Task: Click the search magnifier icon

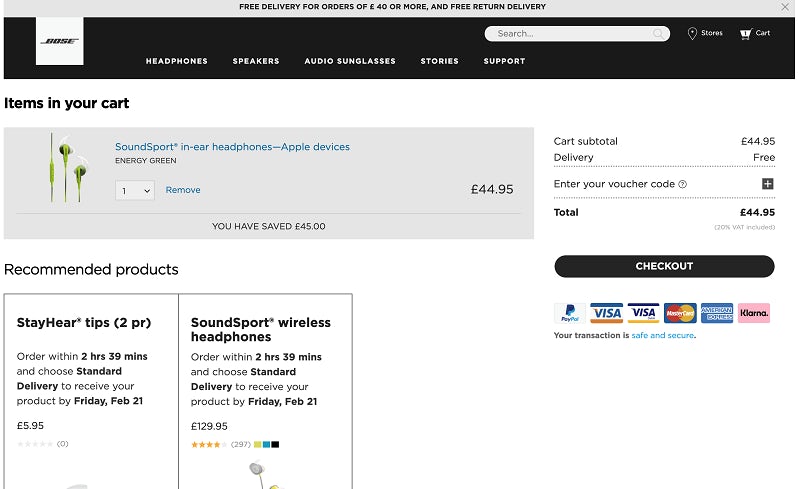Action: click(x=659, y=34)
